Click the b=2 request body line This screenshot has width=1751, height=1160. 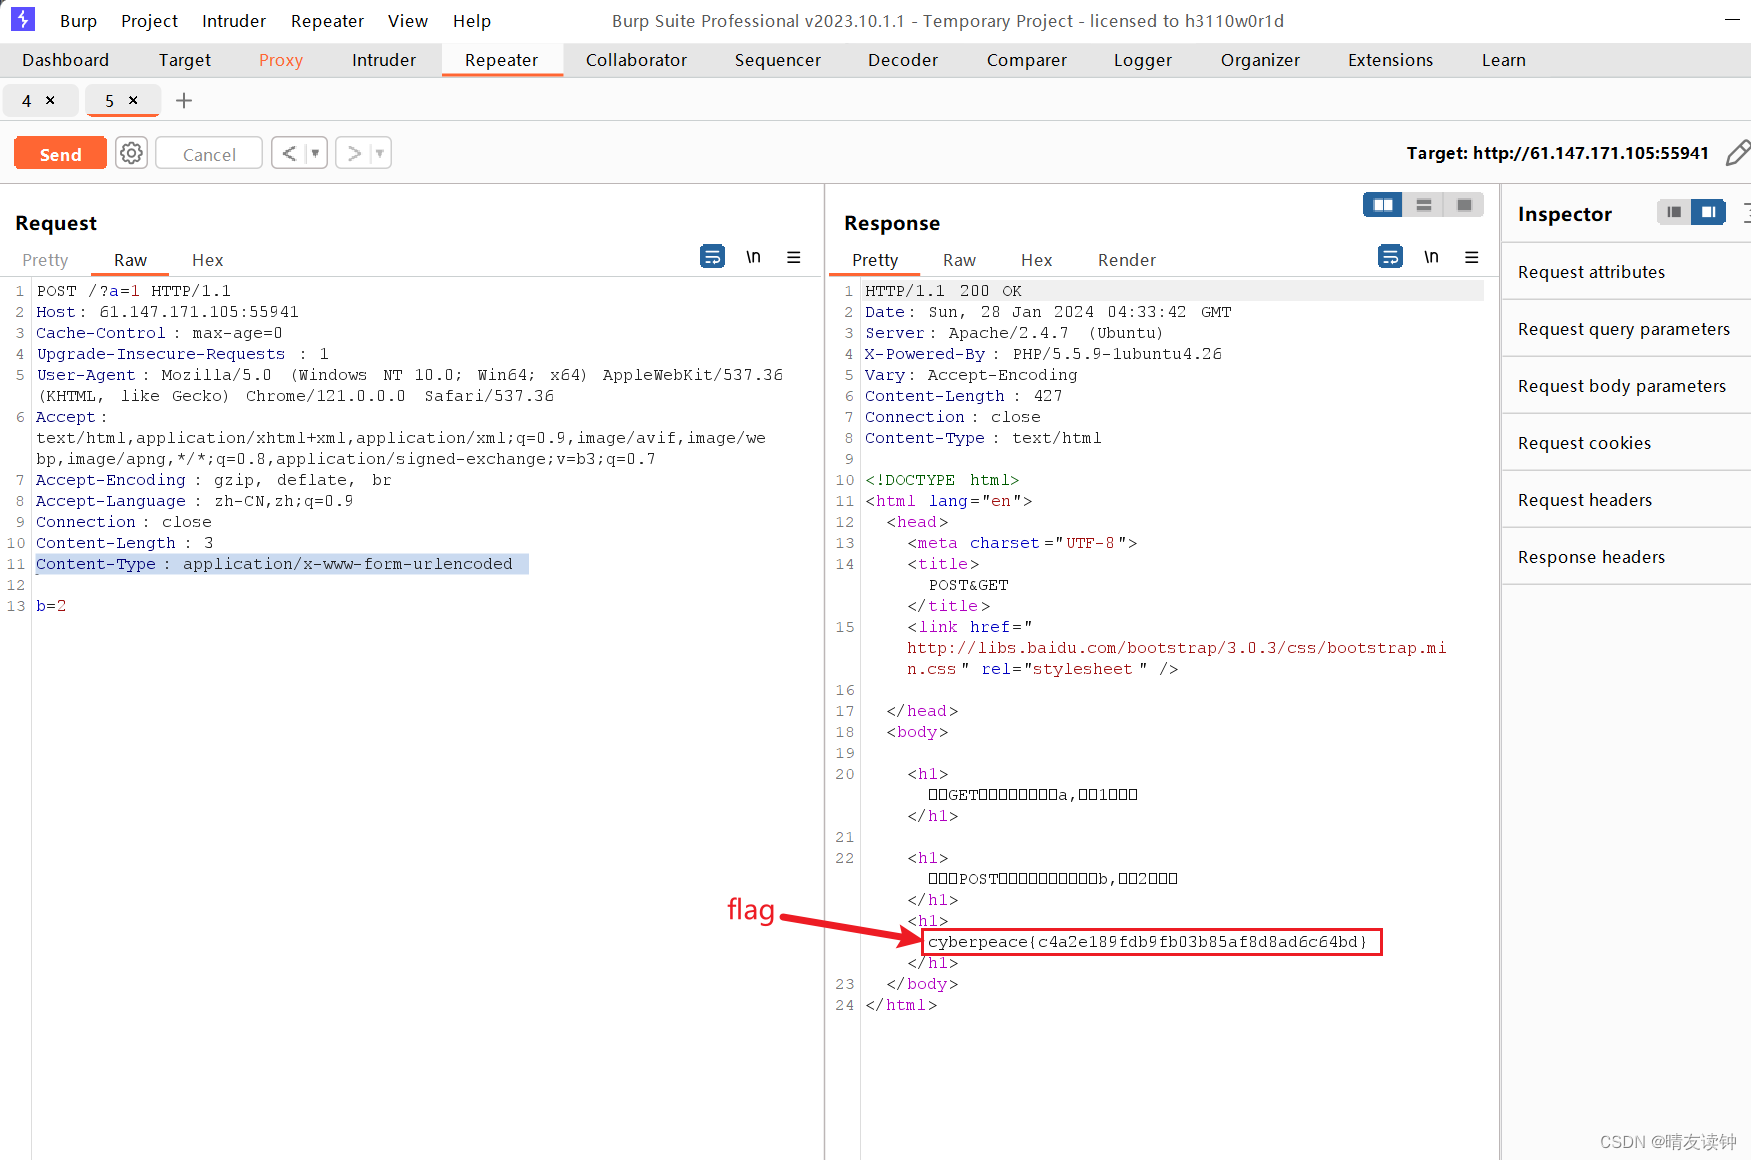51,606
